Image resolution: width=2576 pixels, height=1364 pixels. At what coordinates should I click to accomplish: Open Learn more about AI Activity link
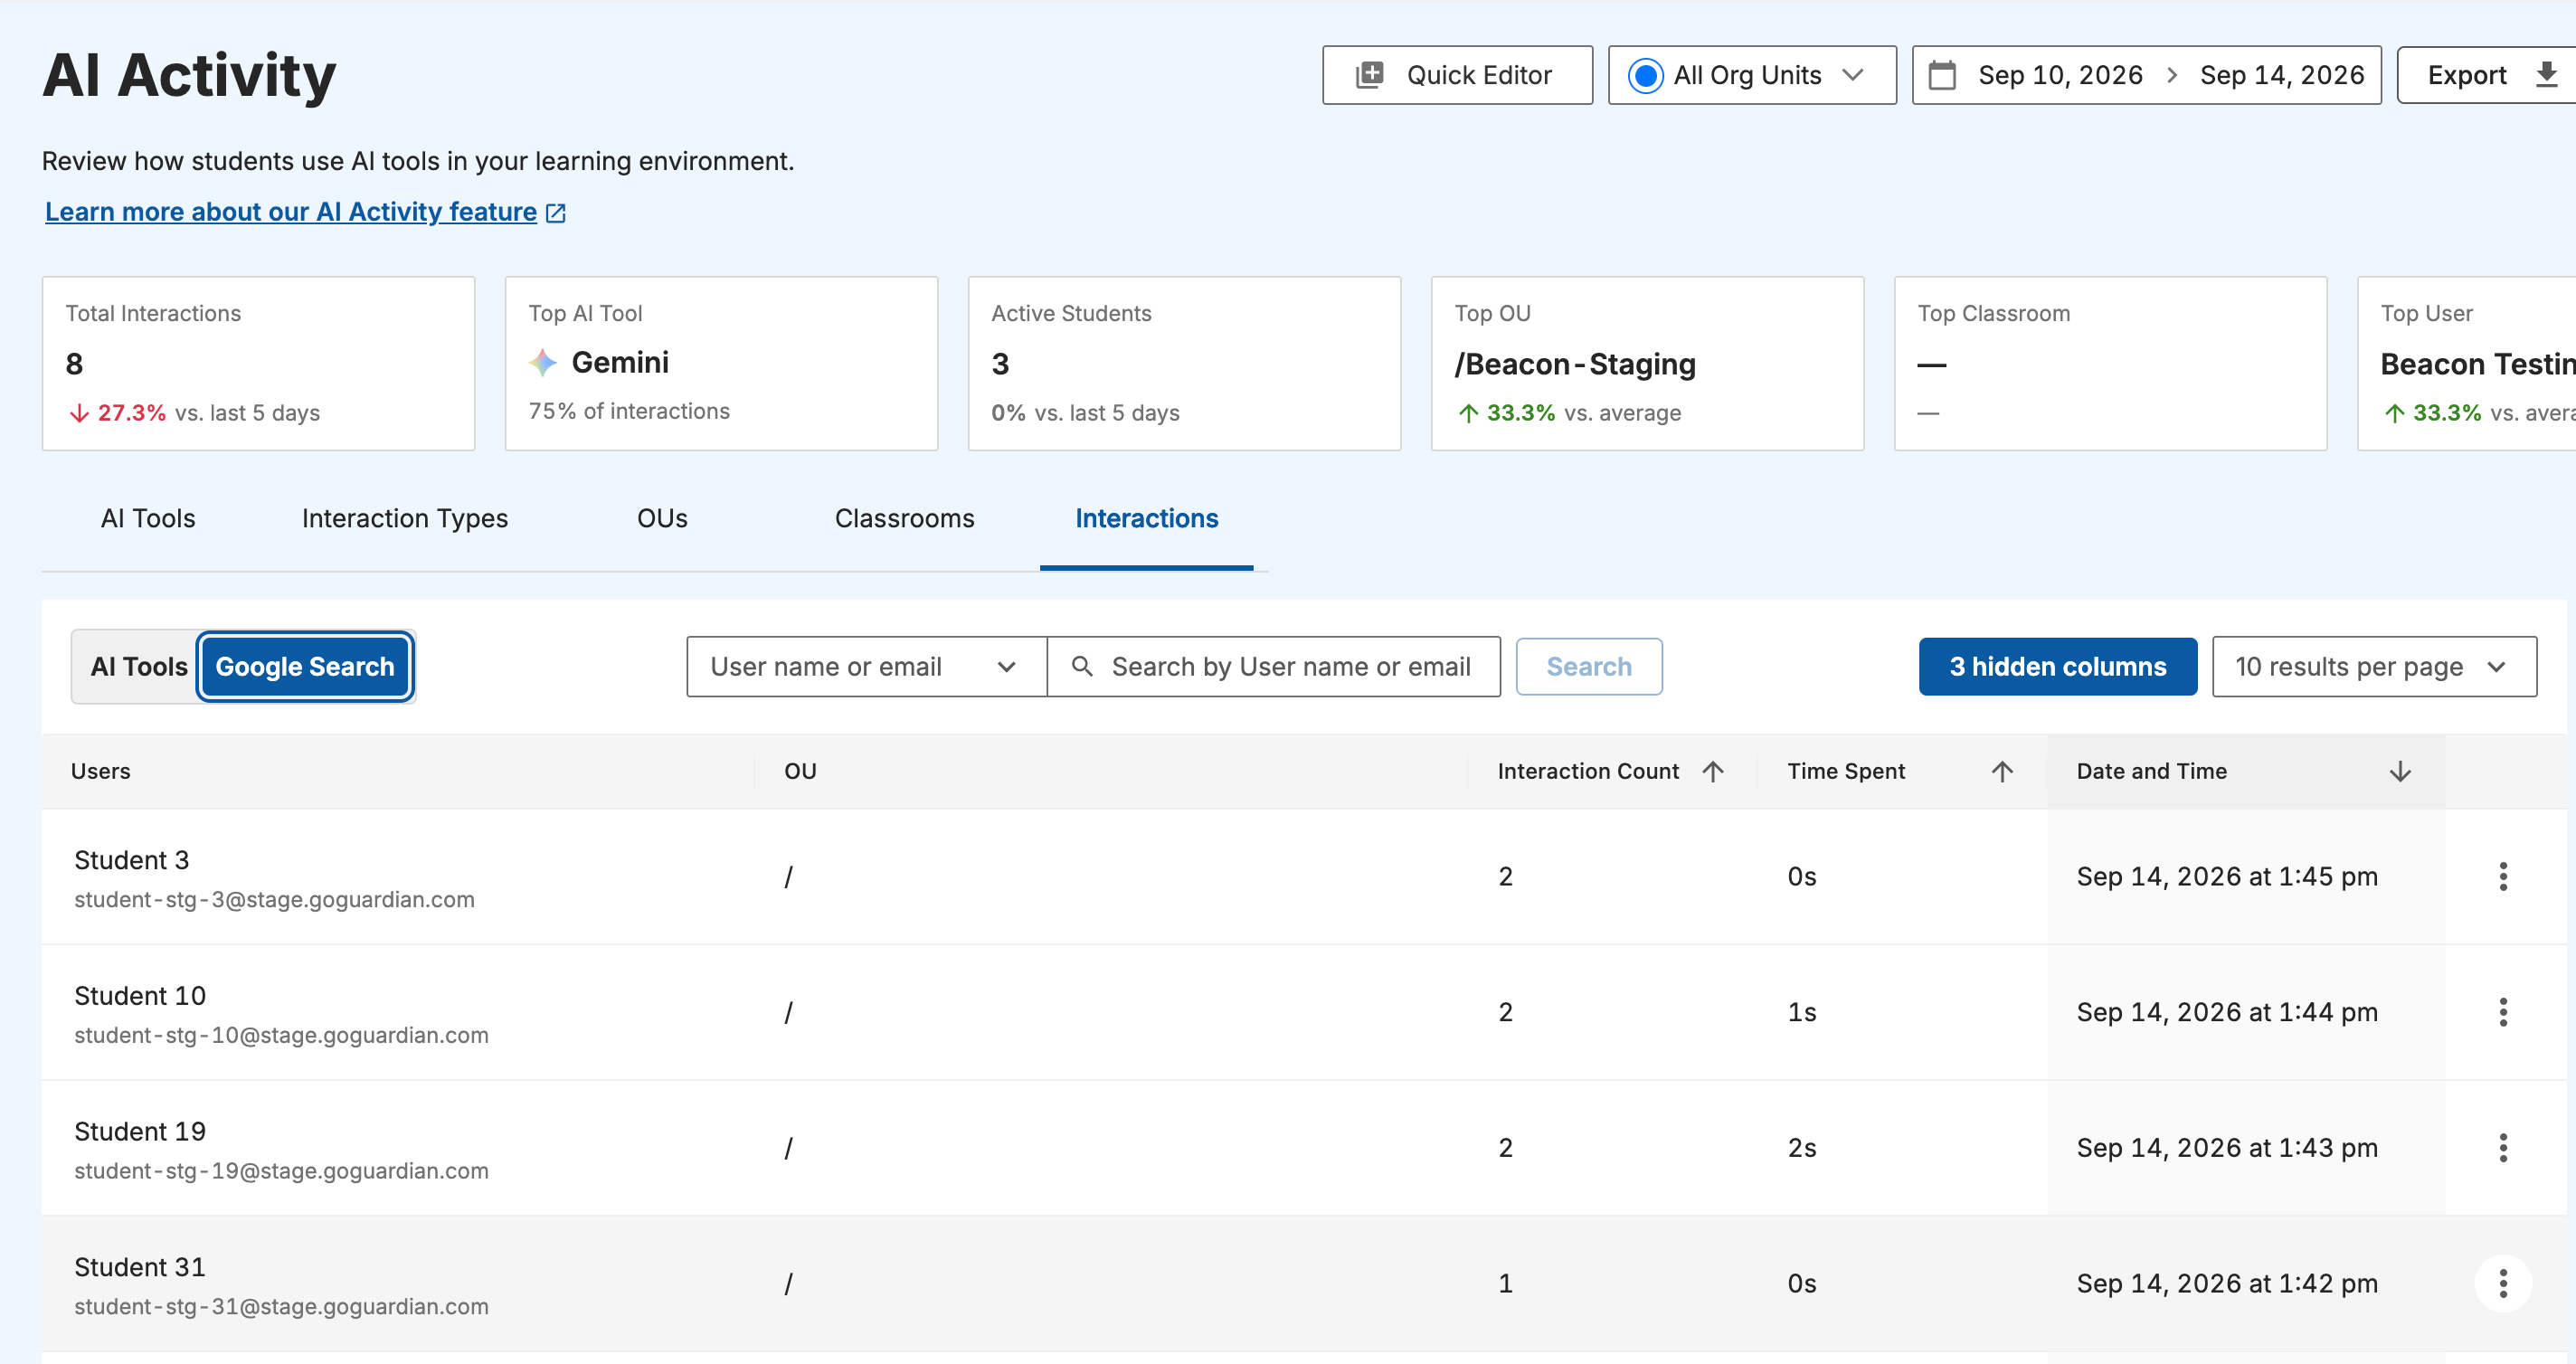pyautogui.click(x=291, y=212)
